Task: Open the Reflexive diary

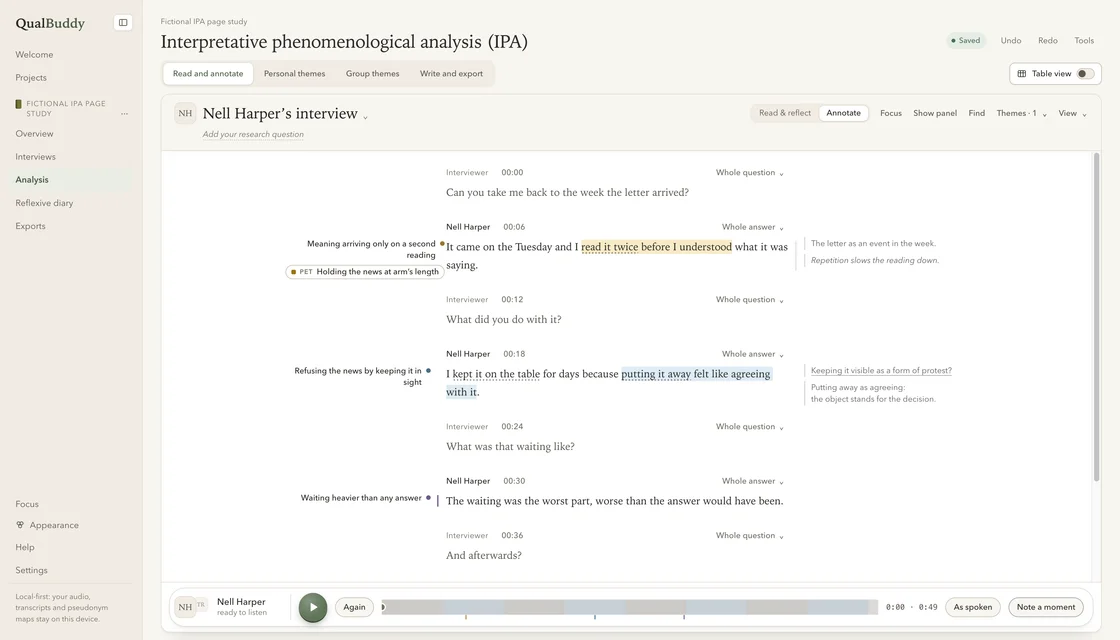Action: coord(44,203)
